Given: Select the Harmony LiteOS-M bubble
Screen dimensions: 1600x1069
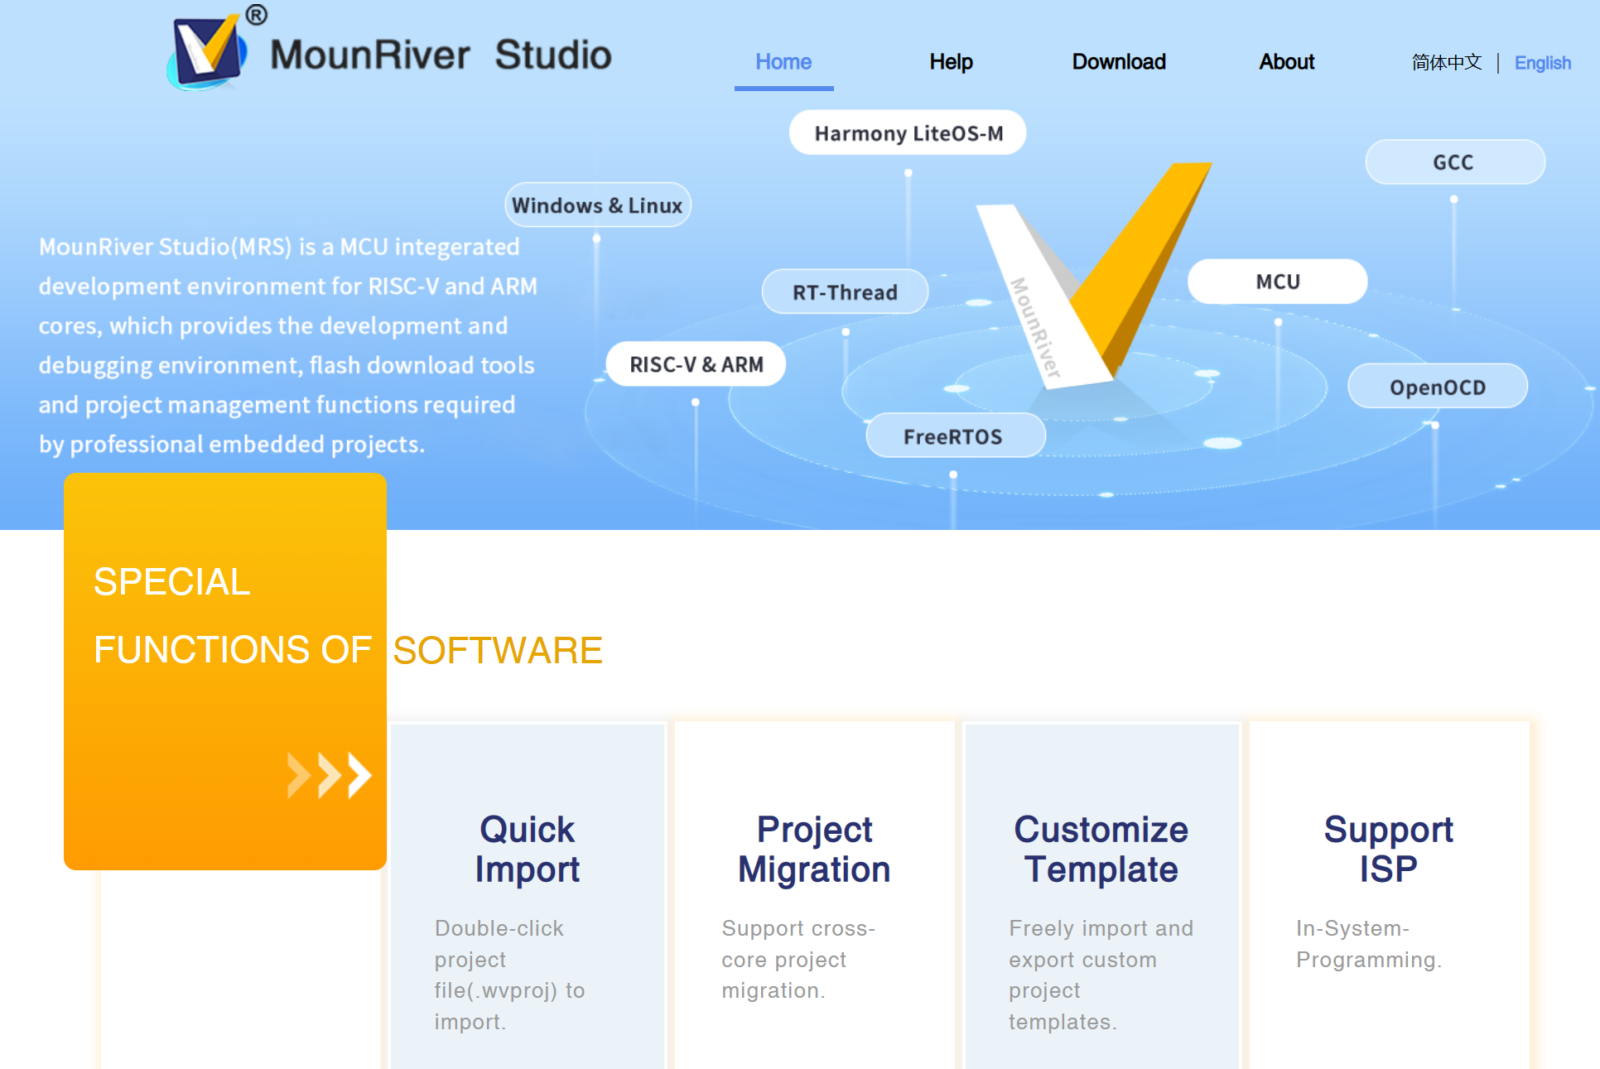Looking at the screenshot, I should (907, 132).
